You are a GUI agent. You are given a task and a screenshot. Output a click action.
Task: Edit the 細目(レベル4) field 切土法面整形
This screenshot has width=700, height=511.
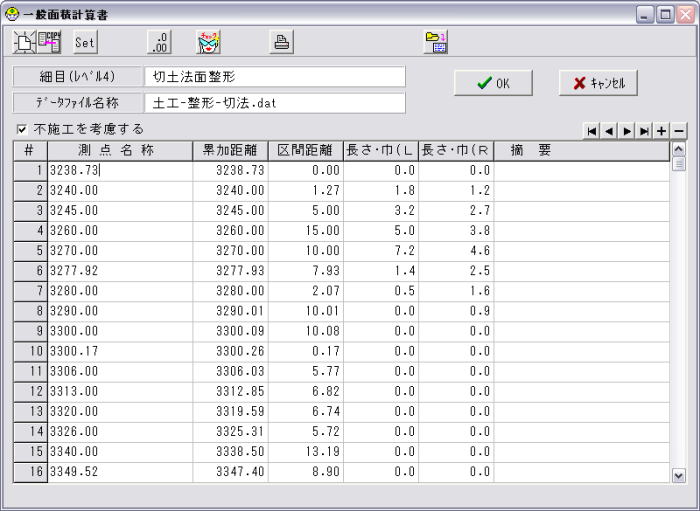(275, 77)
